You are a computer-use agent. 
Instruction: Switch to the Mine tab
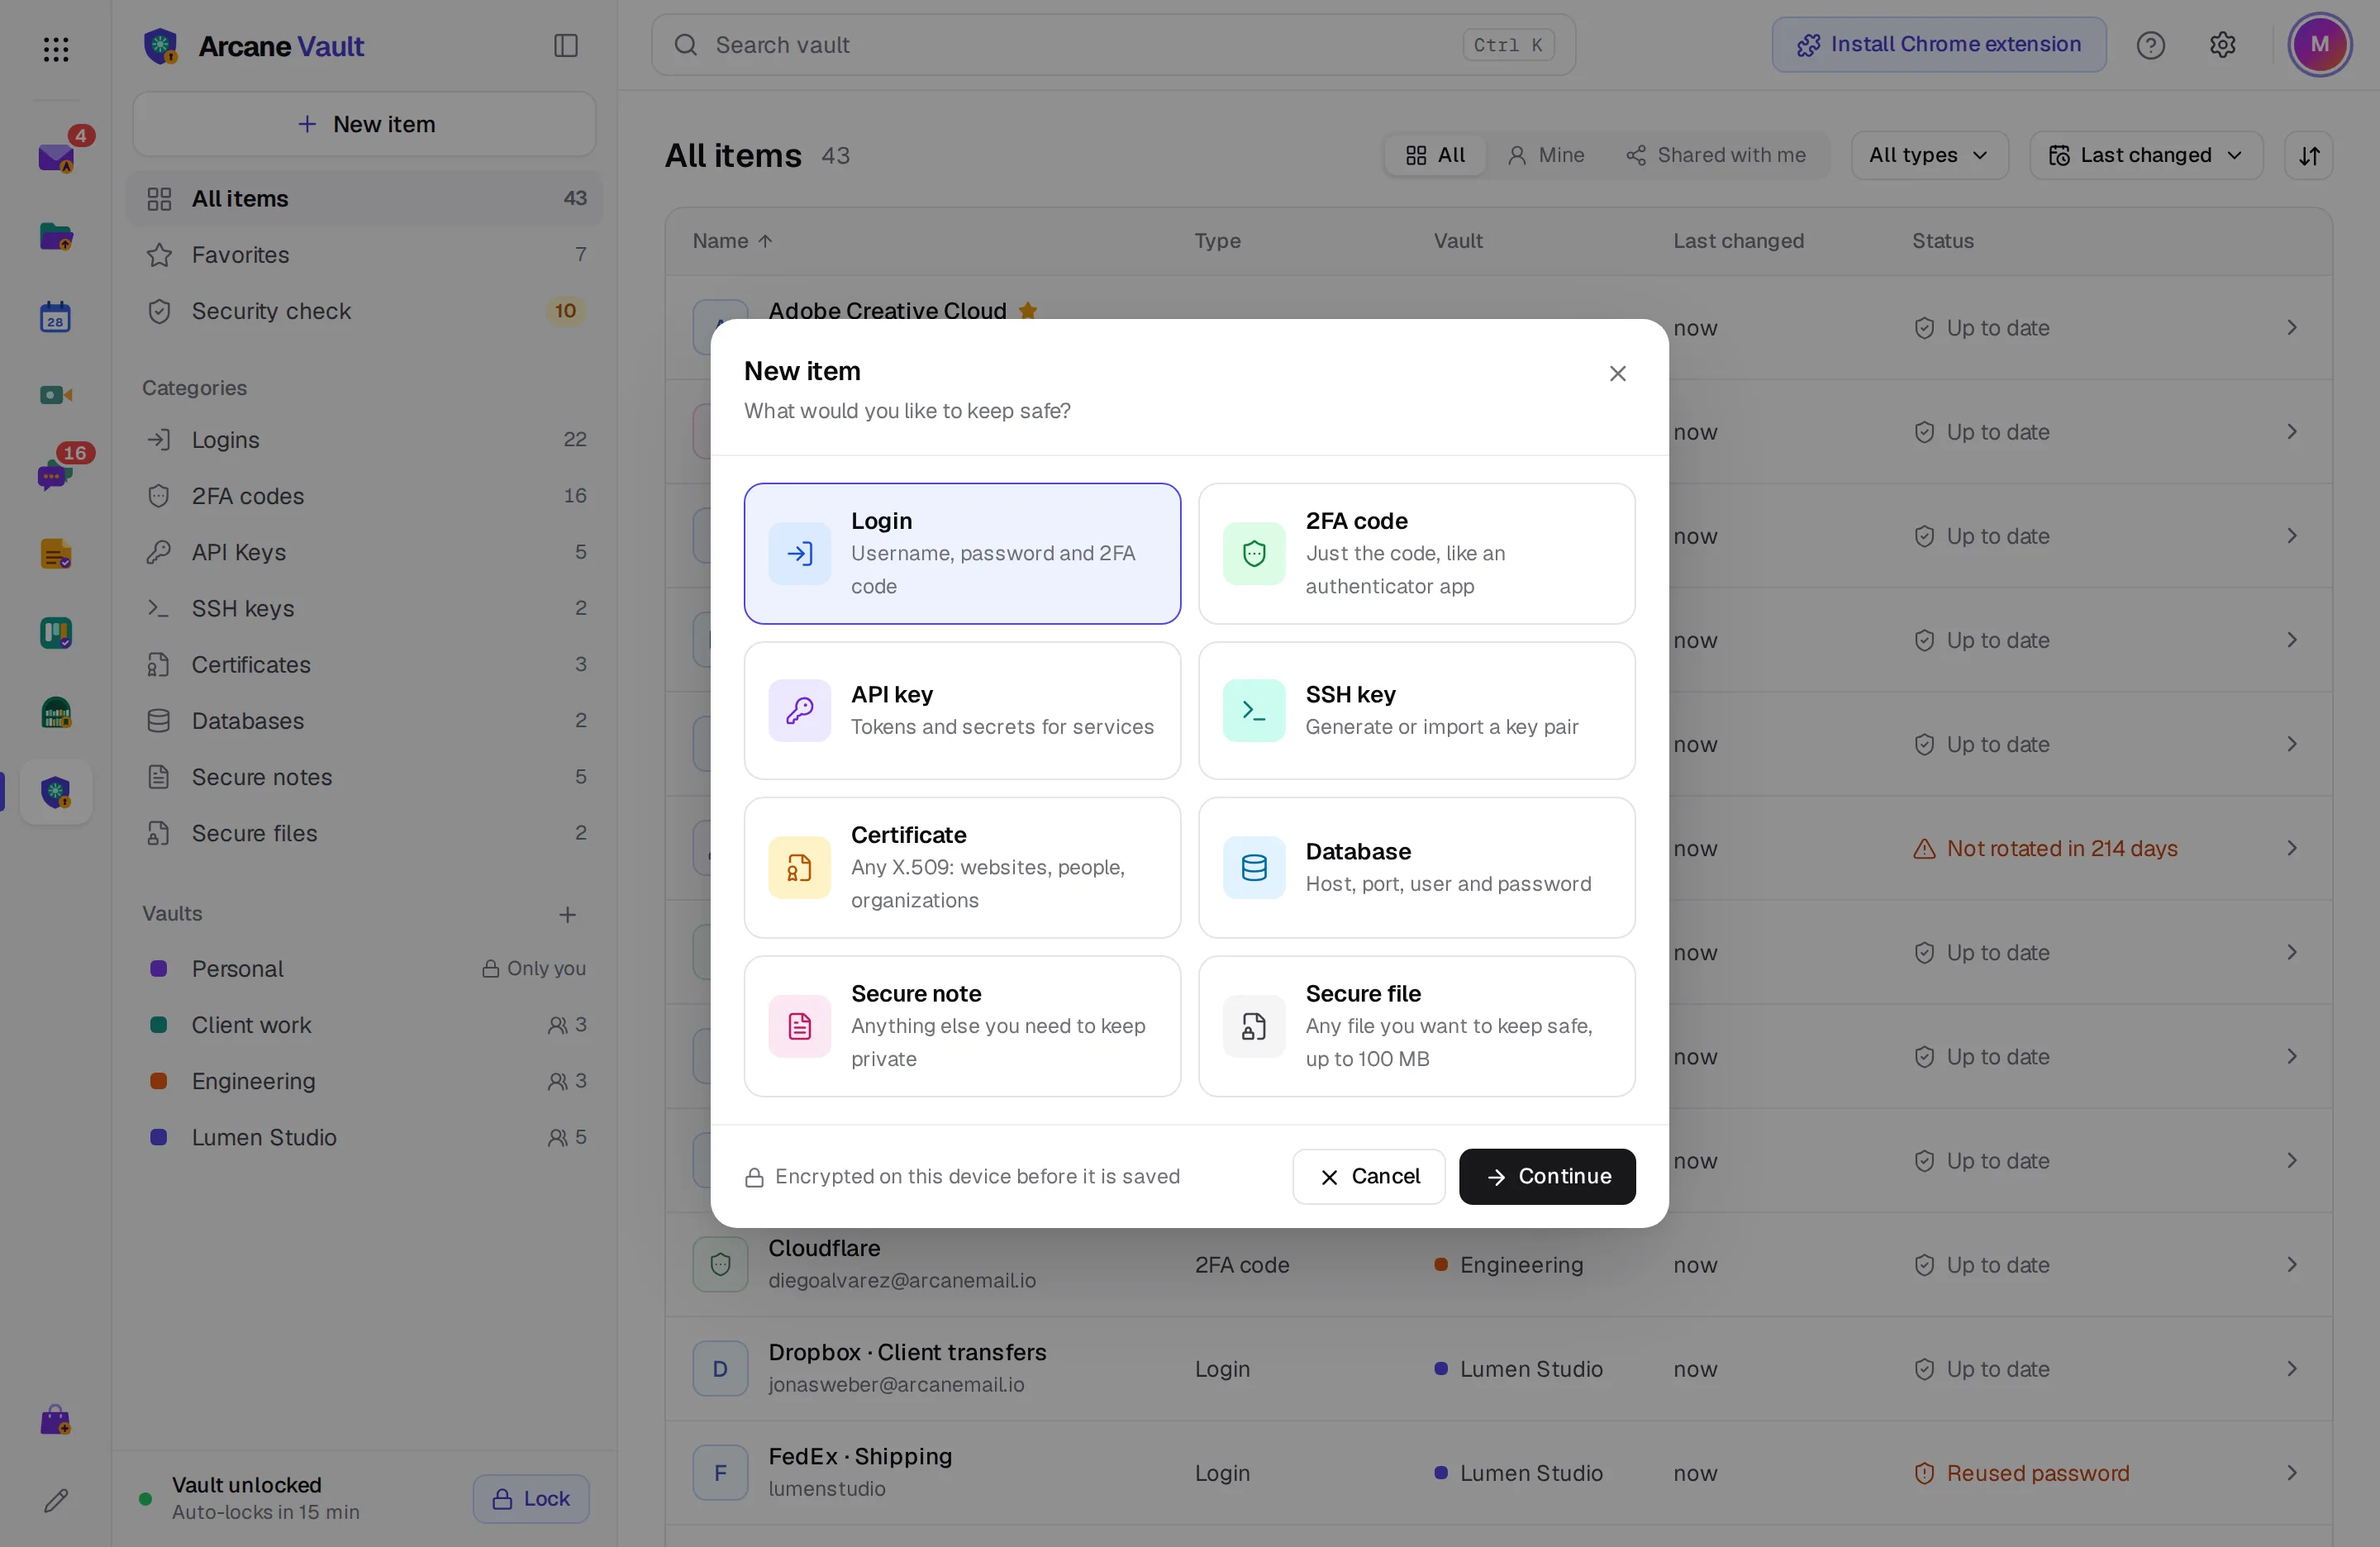(1546, 155)
